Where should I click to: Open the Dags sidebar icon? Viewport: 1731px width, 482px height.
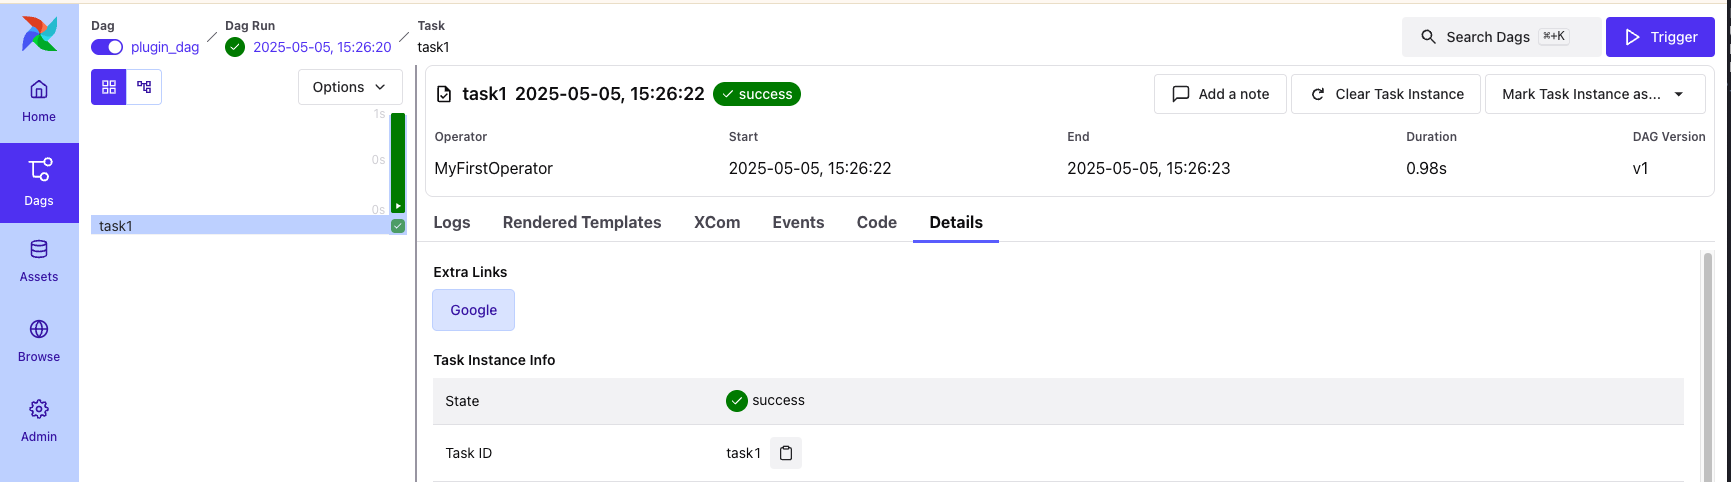click(39, 181)
